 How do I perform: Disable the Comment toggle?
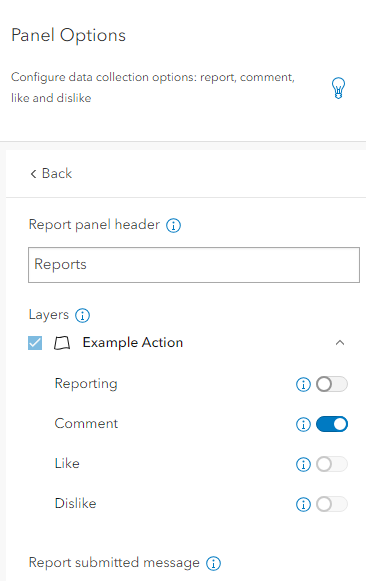[332, 424]
